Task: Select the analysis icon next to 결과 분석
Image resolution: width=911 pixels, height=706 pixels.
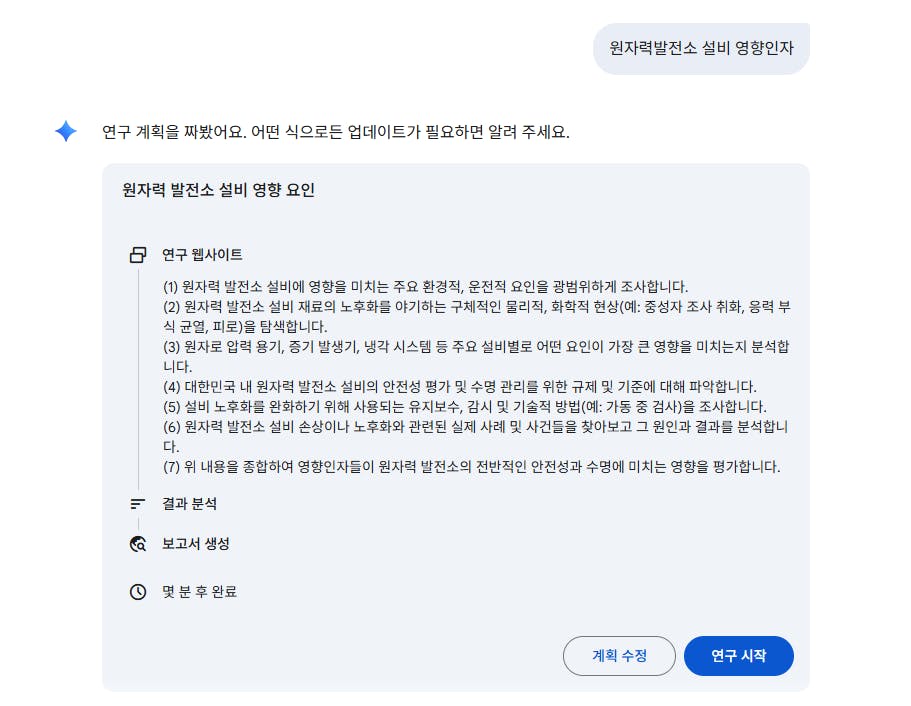Action: (x=137, y=504)
